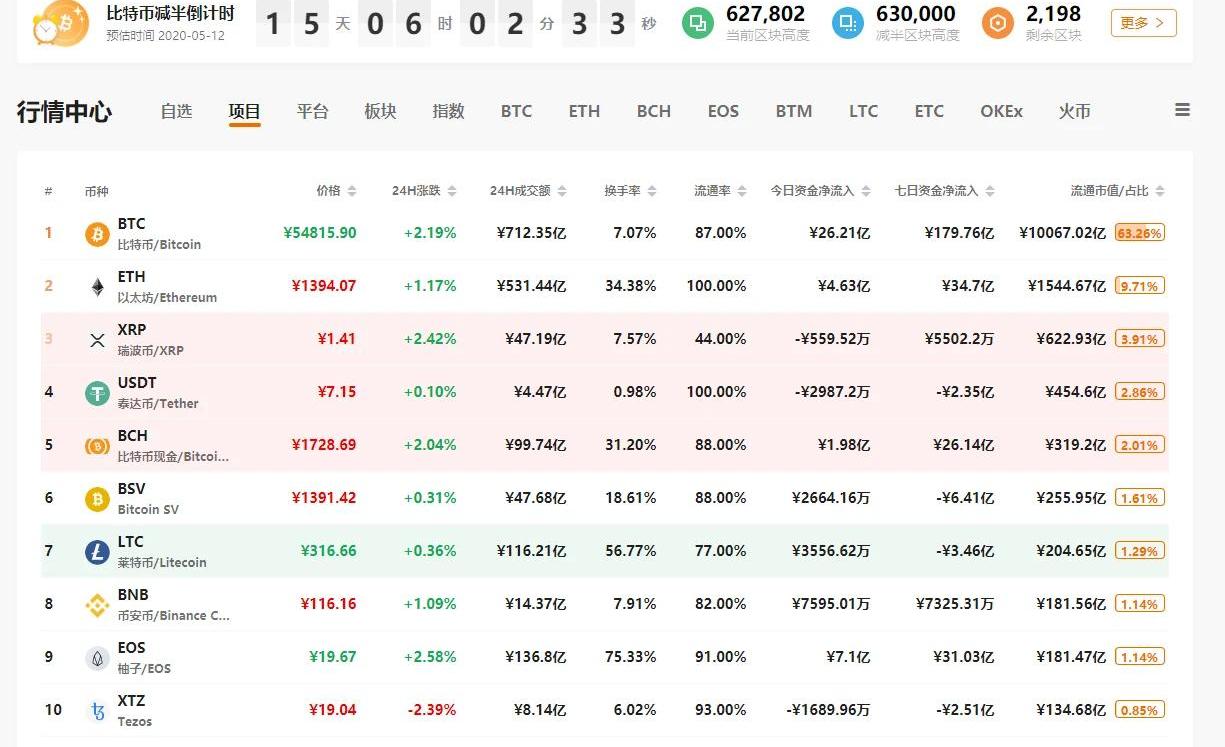1225x747 pixels.
Task: Open the hamburger menu beside the 火币 tab
Action: (x=1182, y=111)
